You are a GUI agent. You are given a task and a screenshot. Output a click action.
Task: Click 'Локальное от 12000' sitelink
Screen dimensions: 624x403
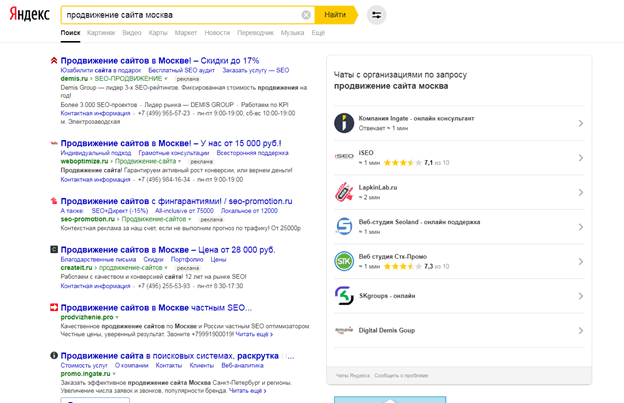click(249, 210)
